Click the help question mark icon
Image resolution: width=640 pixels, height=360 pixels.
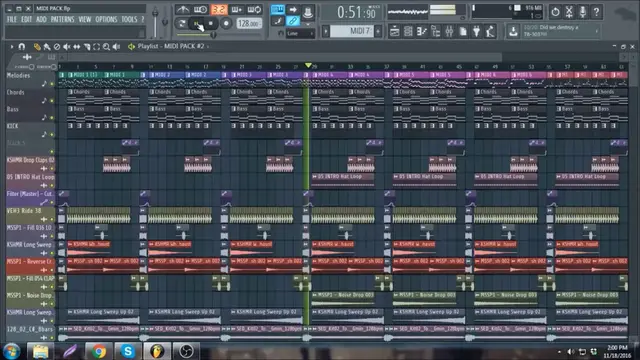(596, 12)
